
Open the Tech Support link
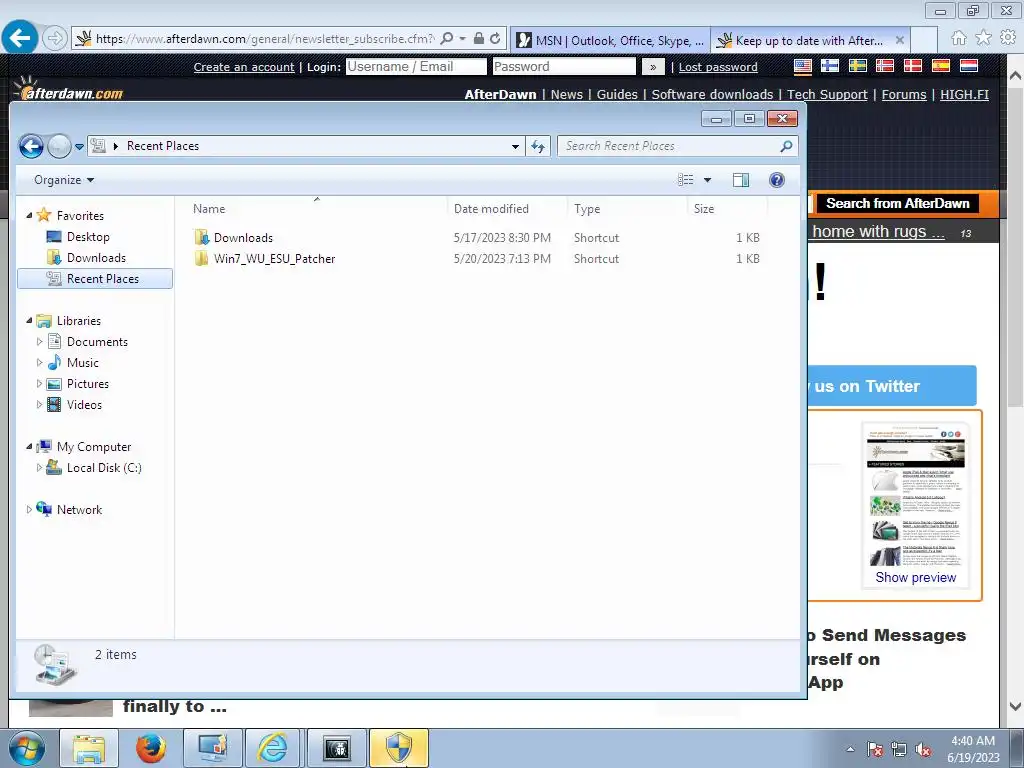coord(827,94)
